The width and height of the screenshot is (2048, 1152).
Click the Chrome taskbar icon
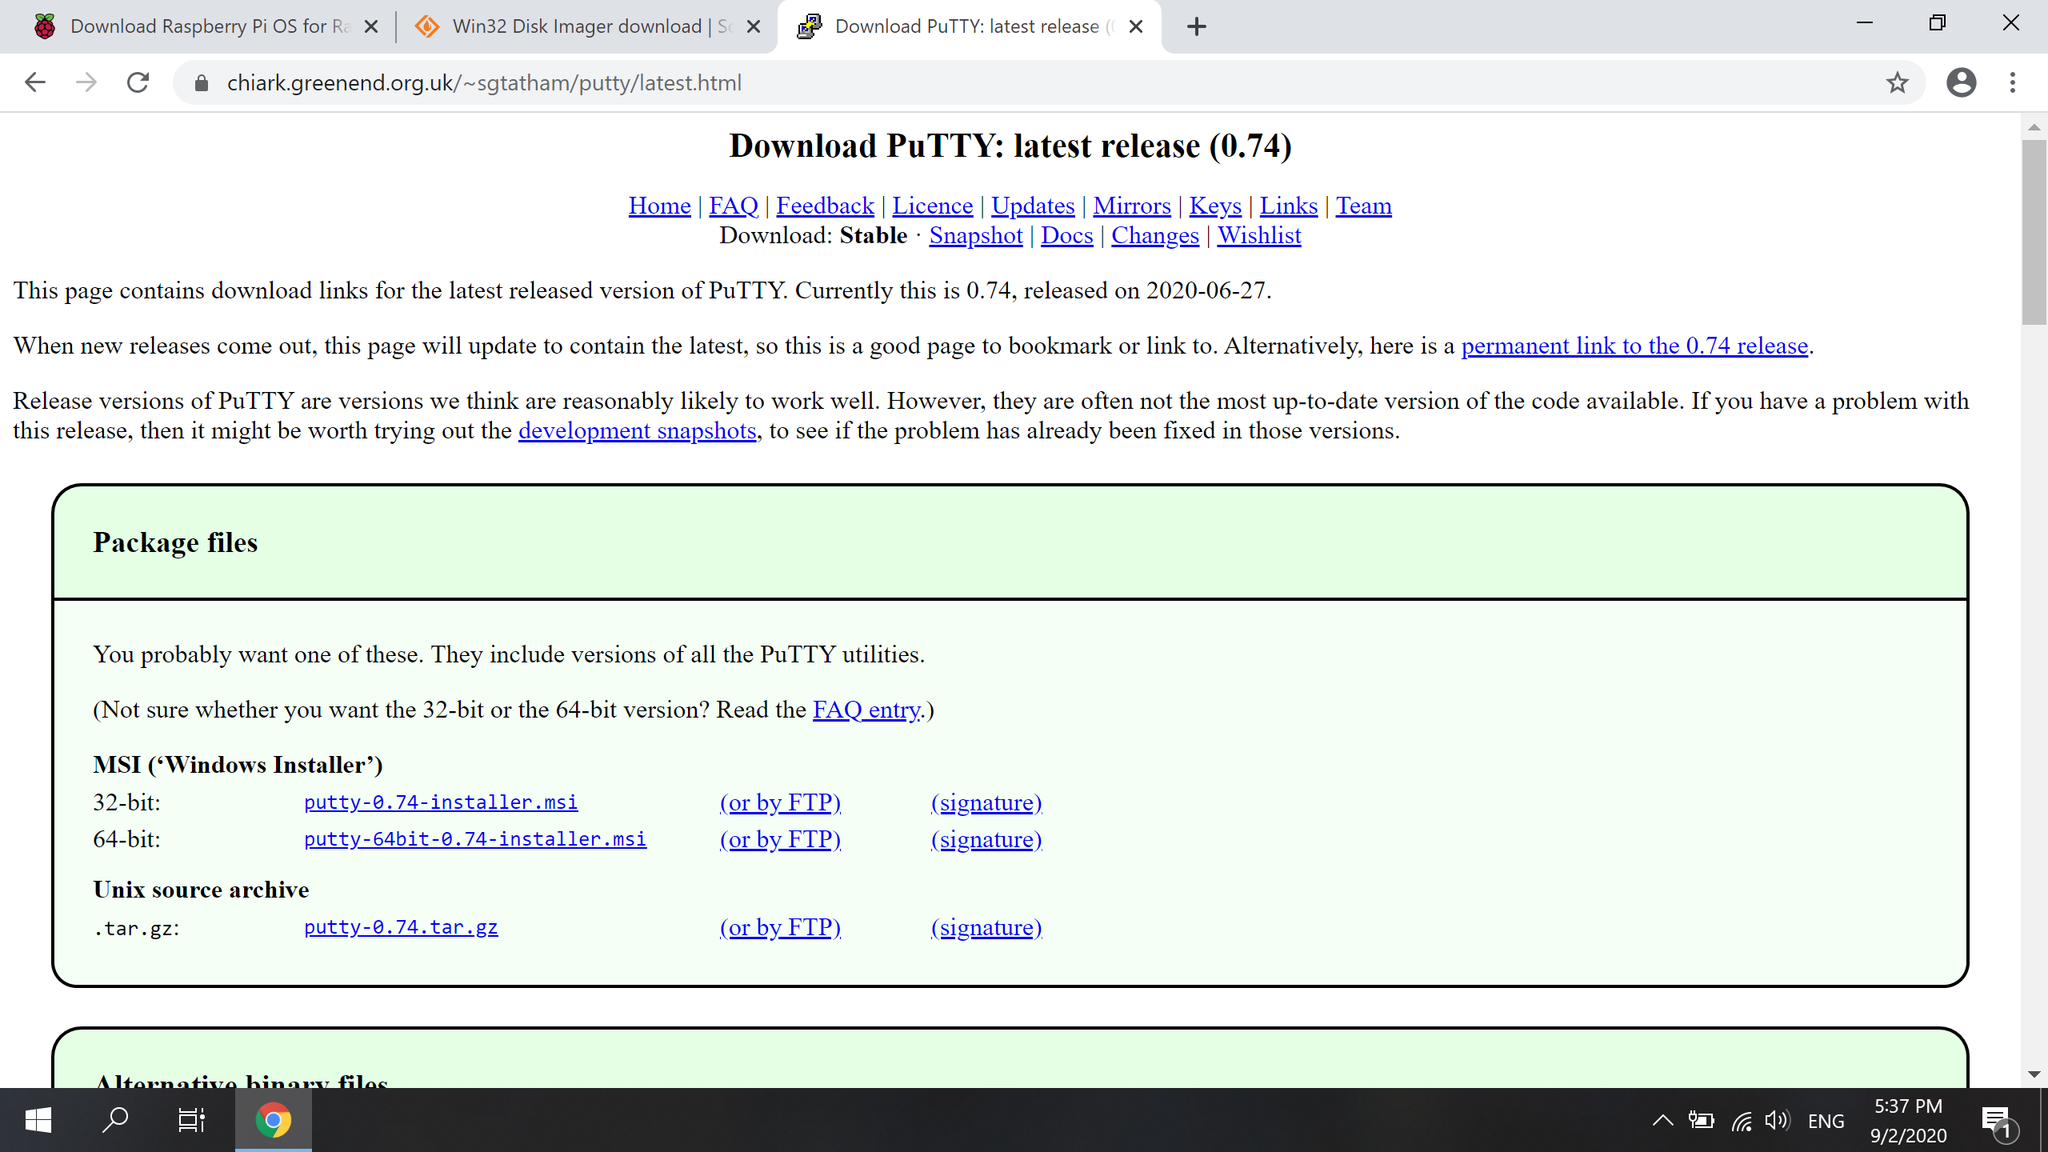[273, 1120]
